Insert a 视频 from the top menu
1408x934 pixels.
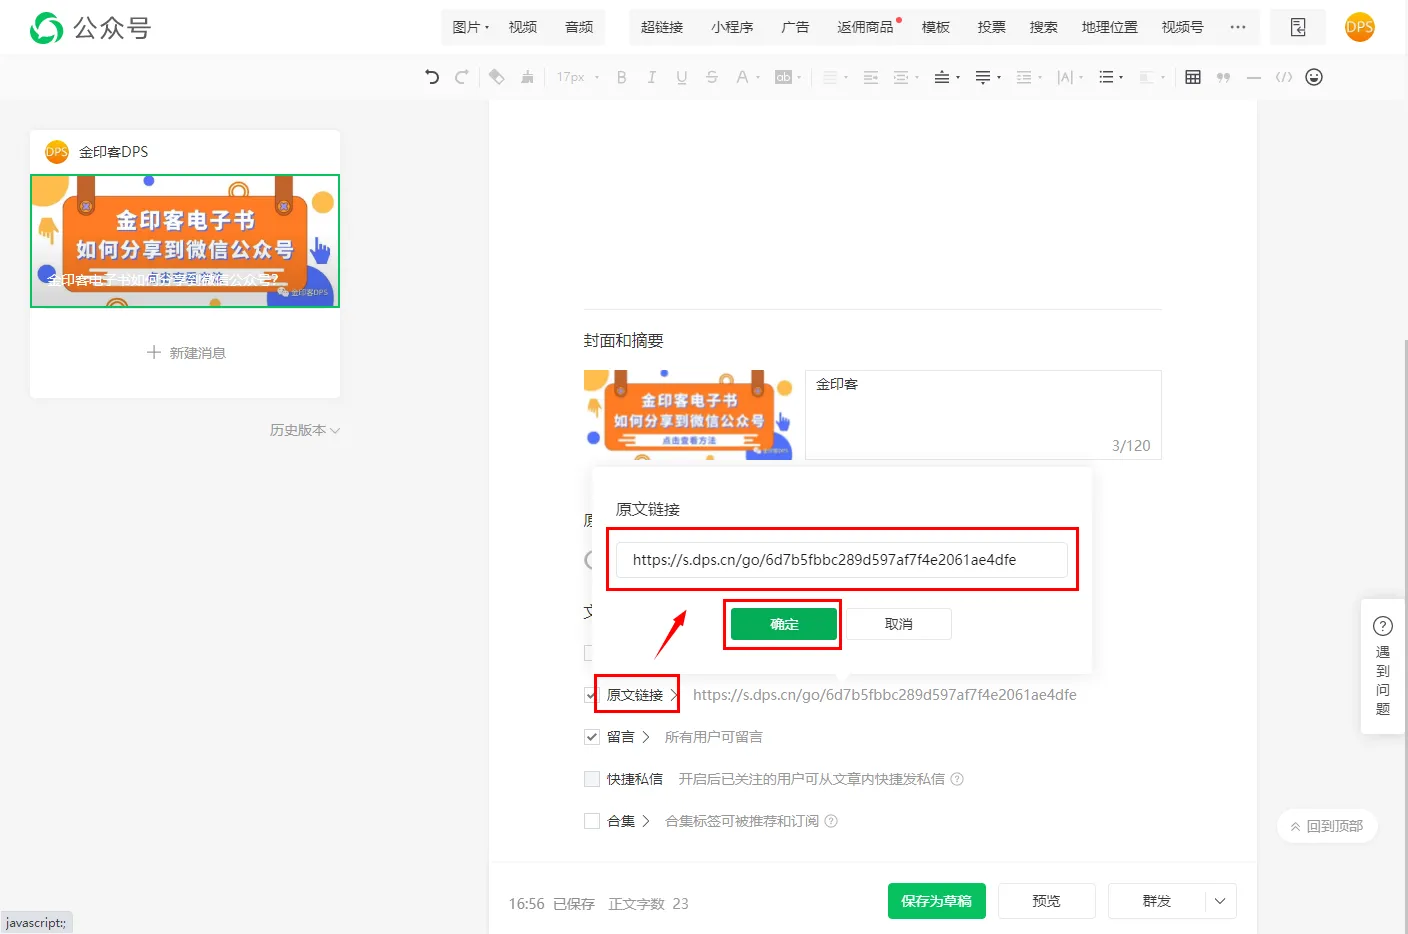pyautogui.click(x=523, y=27)
